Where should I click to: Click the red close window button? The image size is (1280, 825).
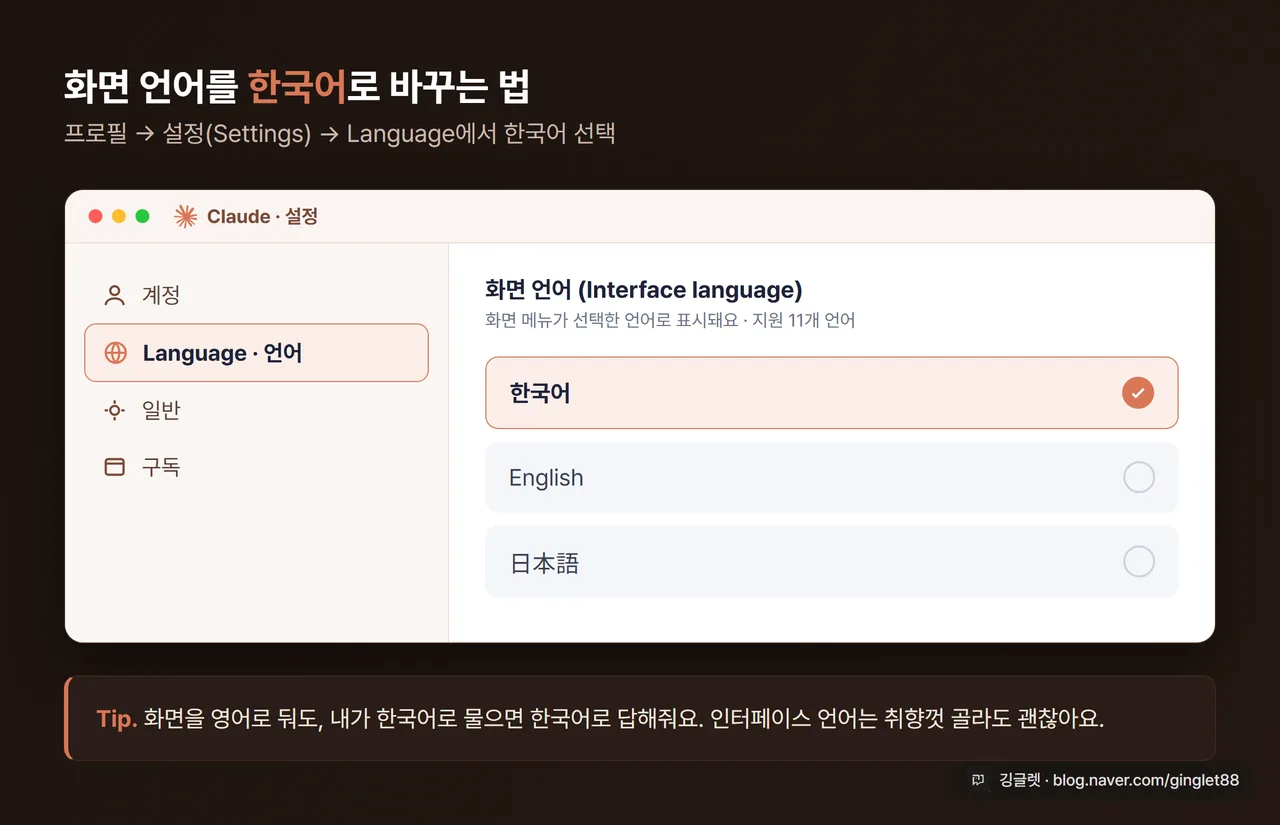click(x=96, y=216)
